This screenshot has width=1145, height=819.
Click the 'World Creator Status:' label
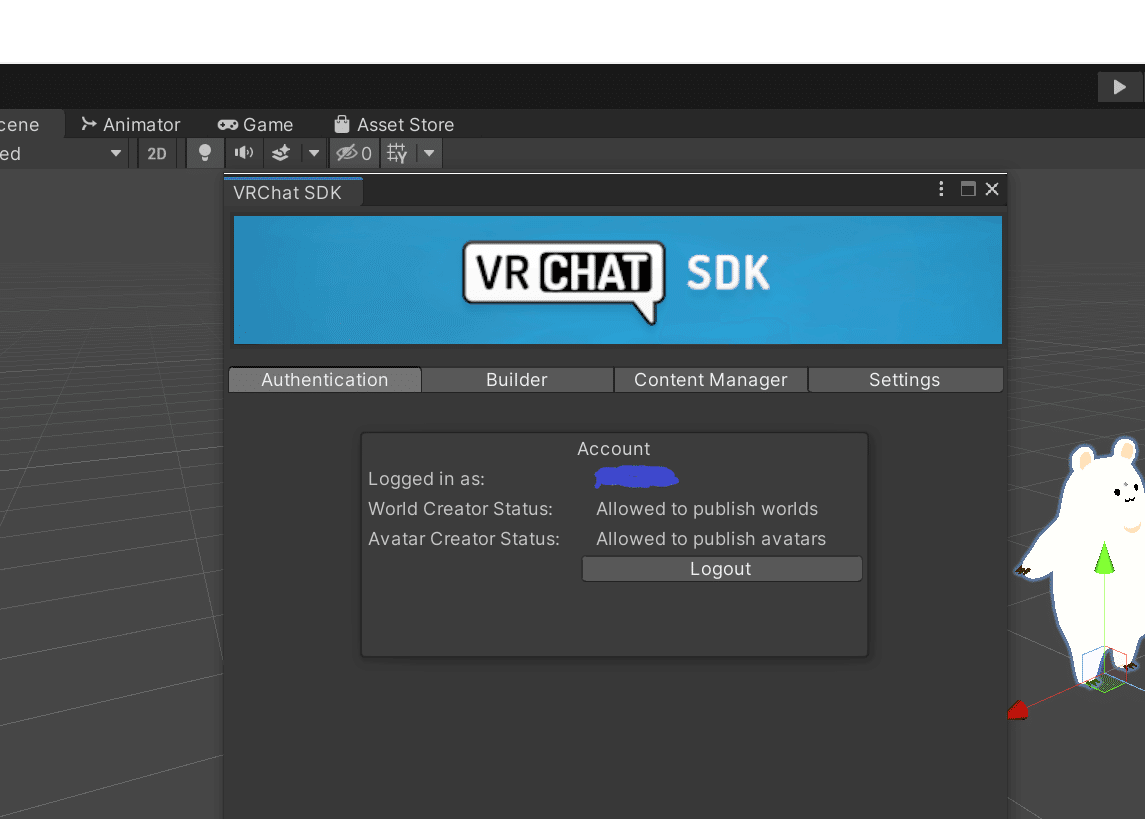point(460,509)
